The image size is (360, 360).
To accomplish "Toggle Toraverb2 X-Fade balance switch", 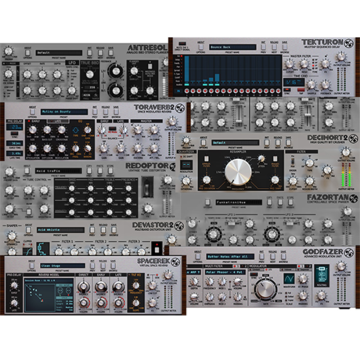I will click(x=113, y=129).
